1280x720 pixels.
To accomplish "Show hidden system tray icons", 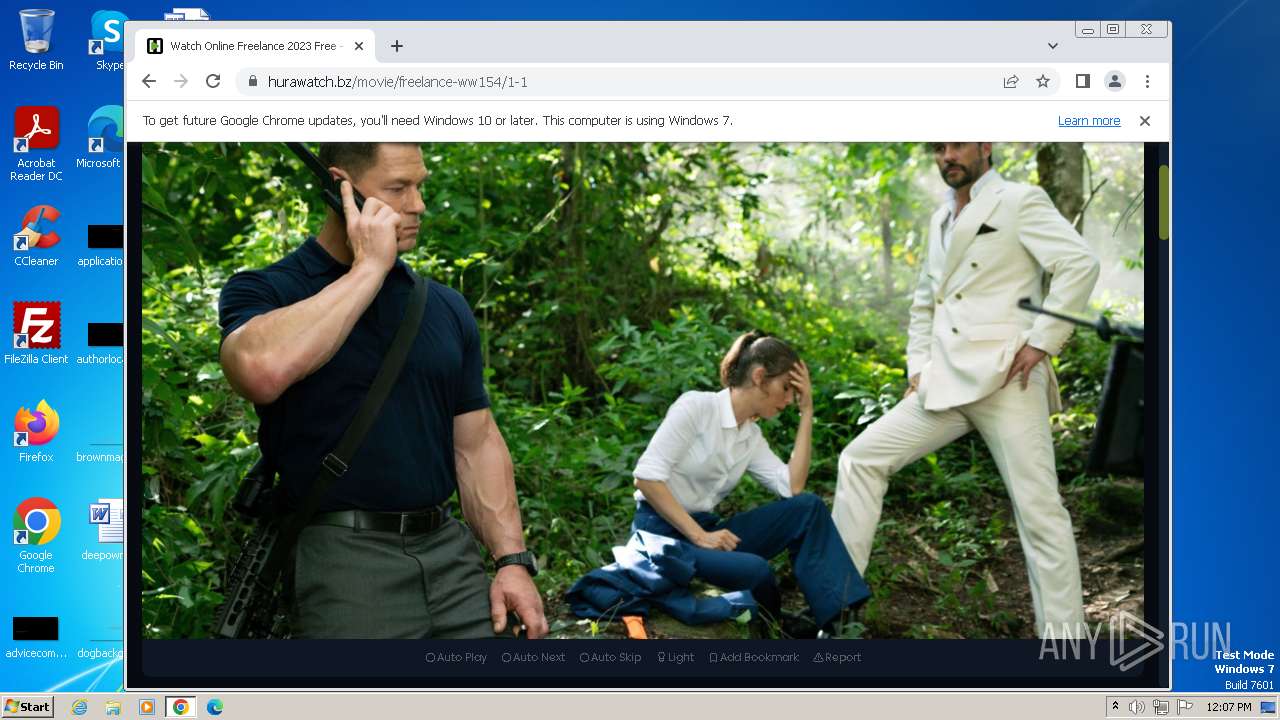I will [1115, 707].
